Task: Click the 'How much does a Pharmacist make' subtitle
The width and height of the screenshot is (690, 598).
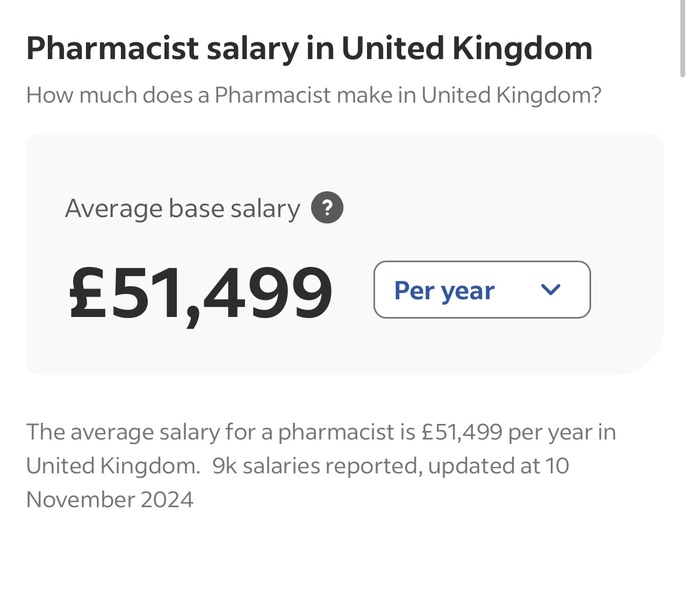Action: (x=313, y=96)
